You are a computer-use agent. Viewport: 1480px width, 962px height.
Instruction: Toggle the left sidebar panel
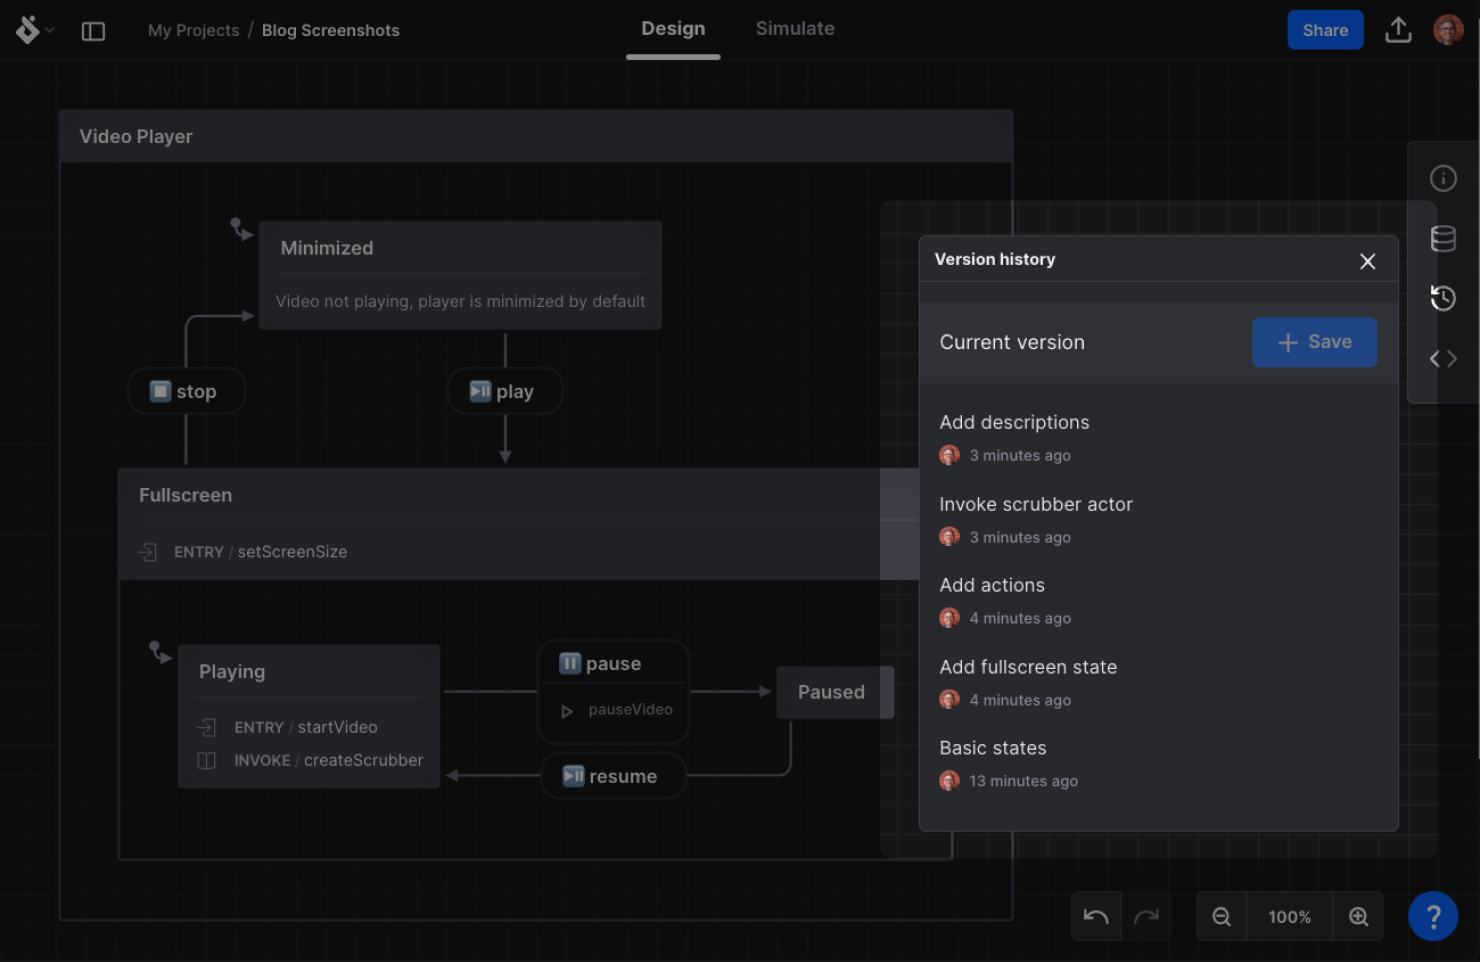tap(93, 31)
